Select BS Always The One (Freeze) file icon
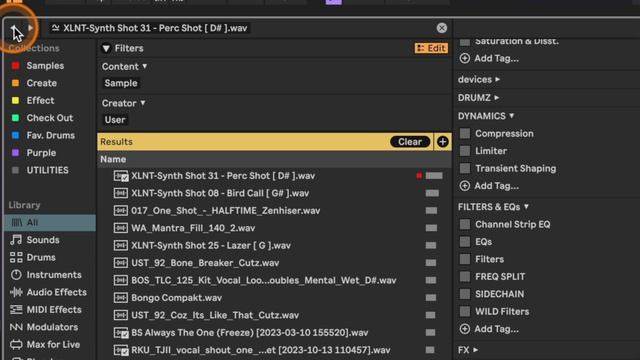The width and height of the screenshot is (640, 360). coord(121,333)
